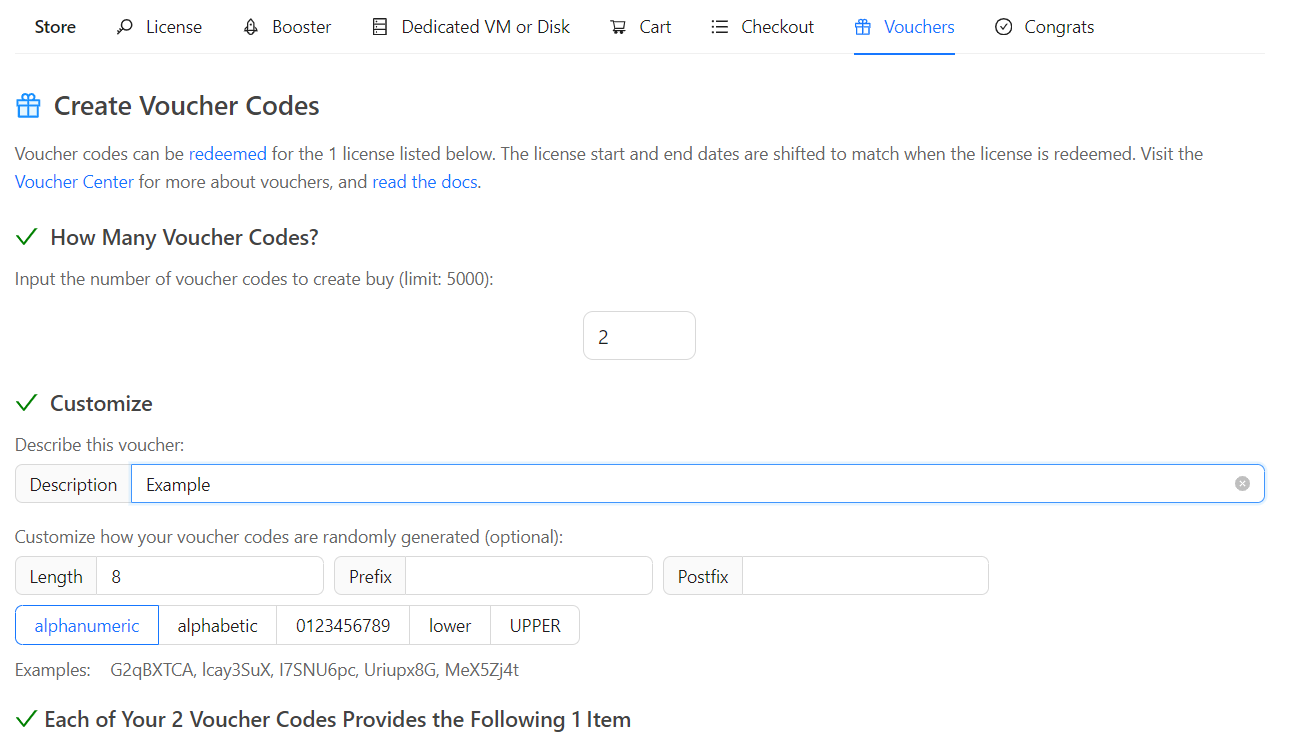Open the Store tab
Image resolution: width=1293 pixels, height=745 pixels.
click(55, 27)
